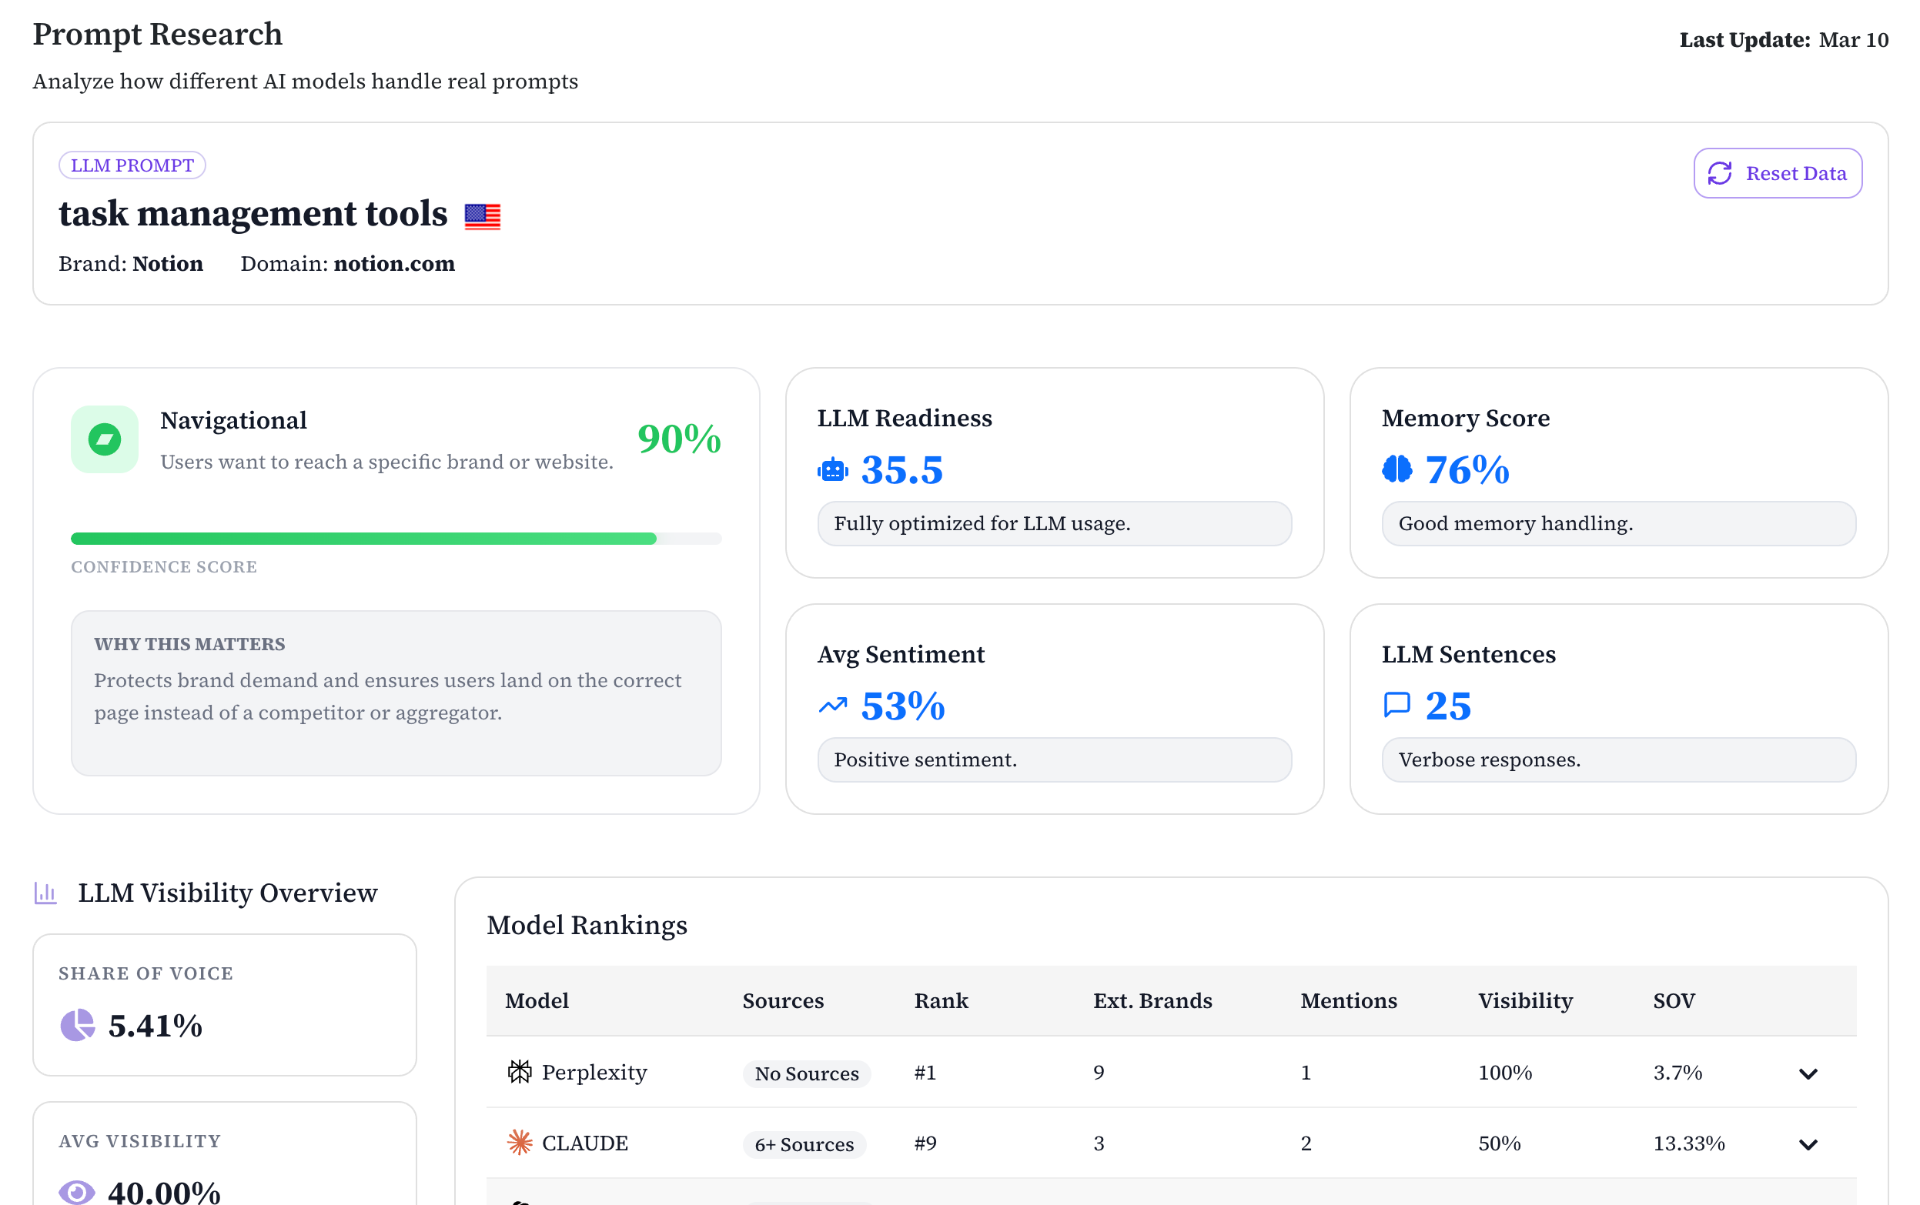Click the 90% confidence value
This screenshot has width=1920, height=1205.
[679, 439]
